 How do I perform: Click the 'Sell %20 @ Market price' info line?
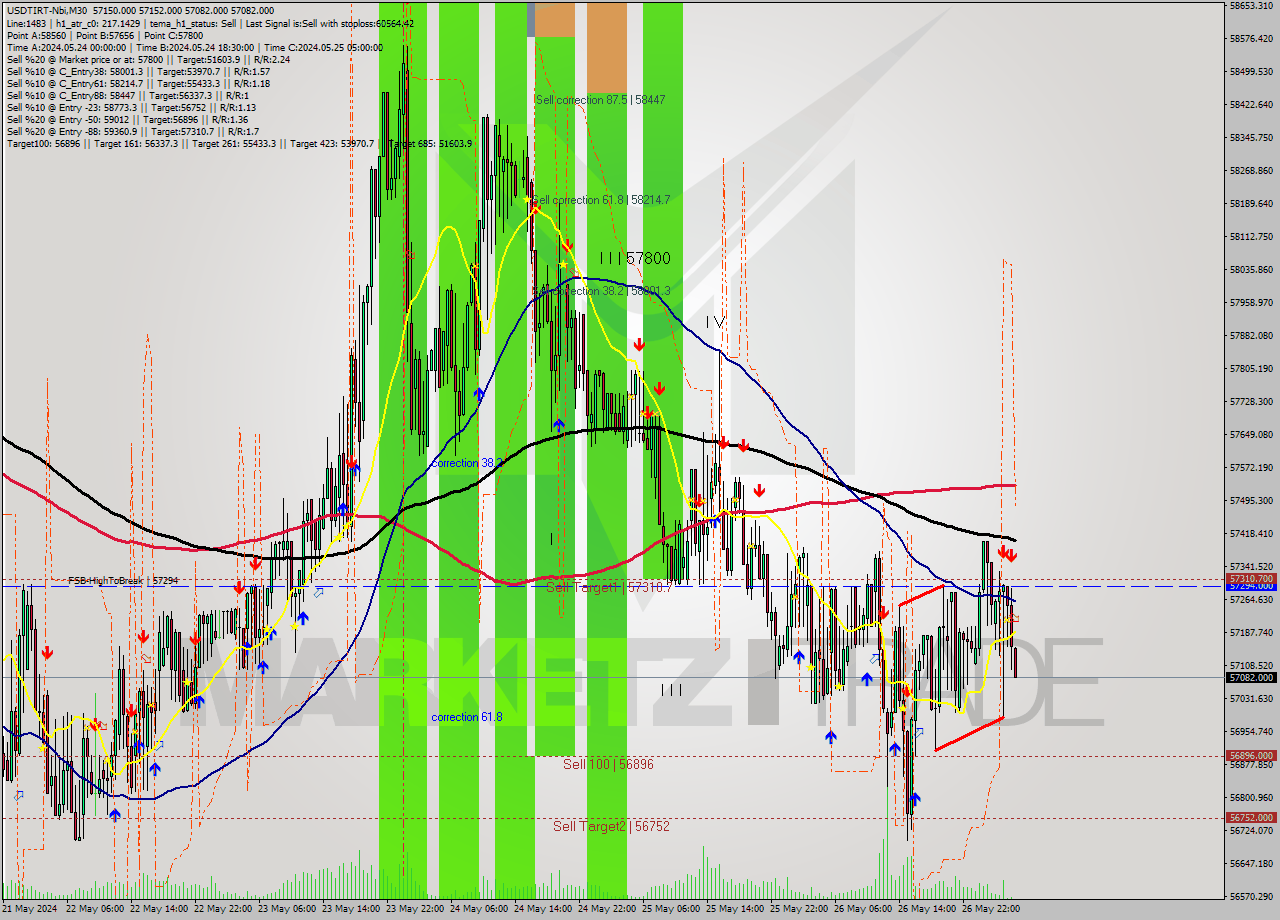pos(148,59)
